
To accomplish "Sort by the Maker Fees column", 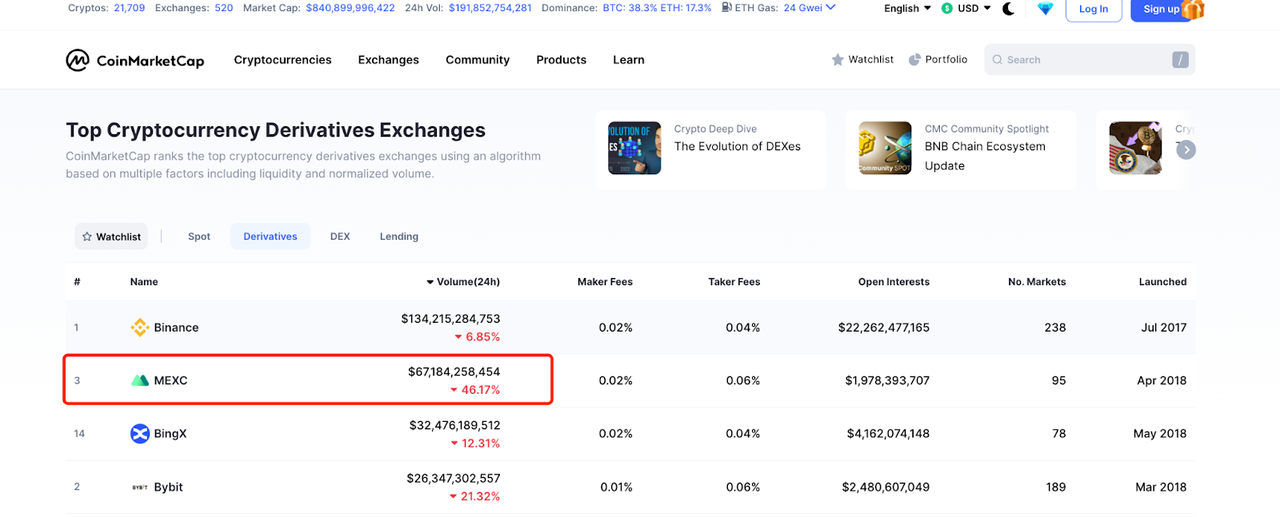I will point(605,282).
